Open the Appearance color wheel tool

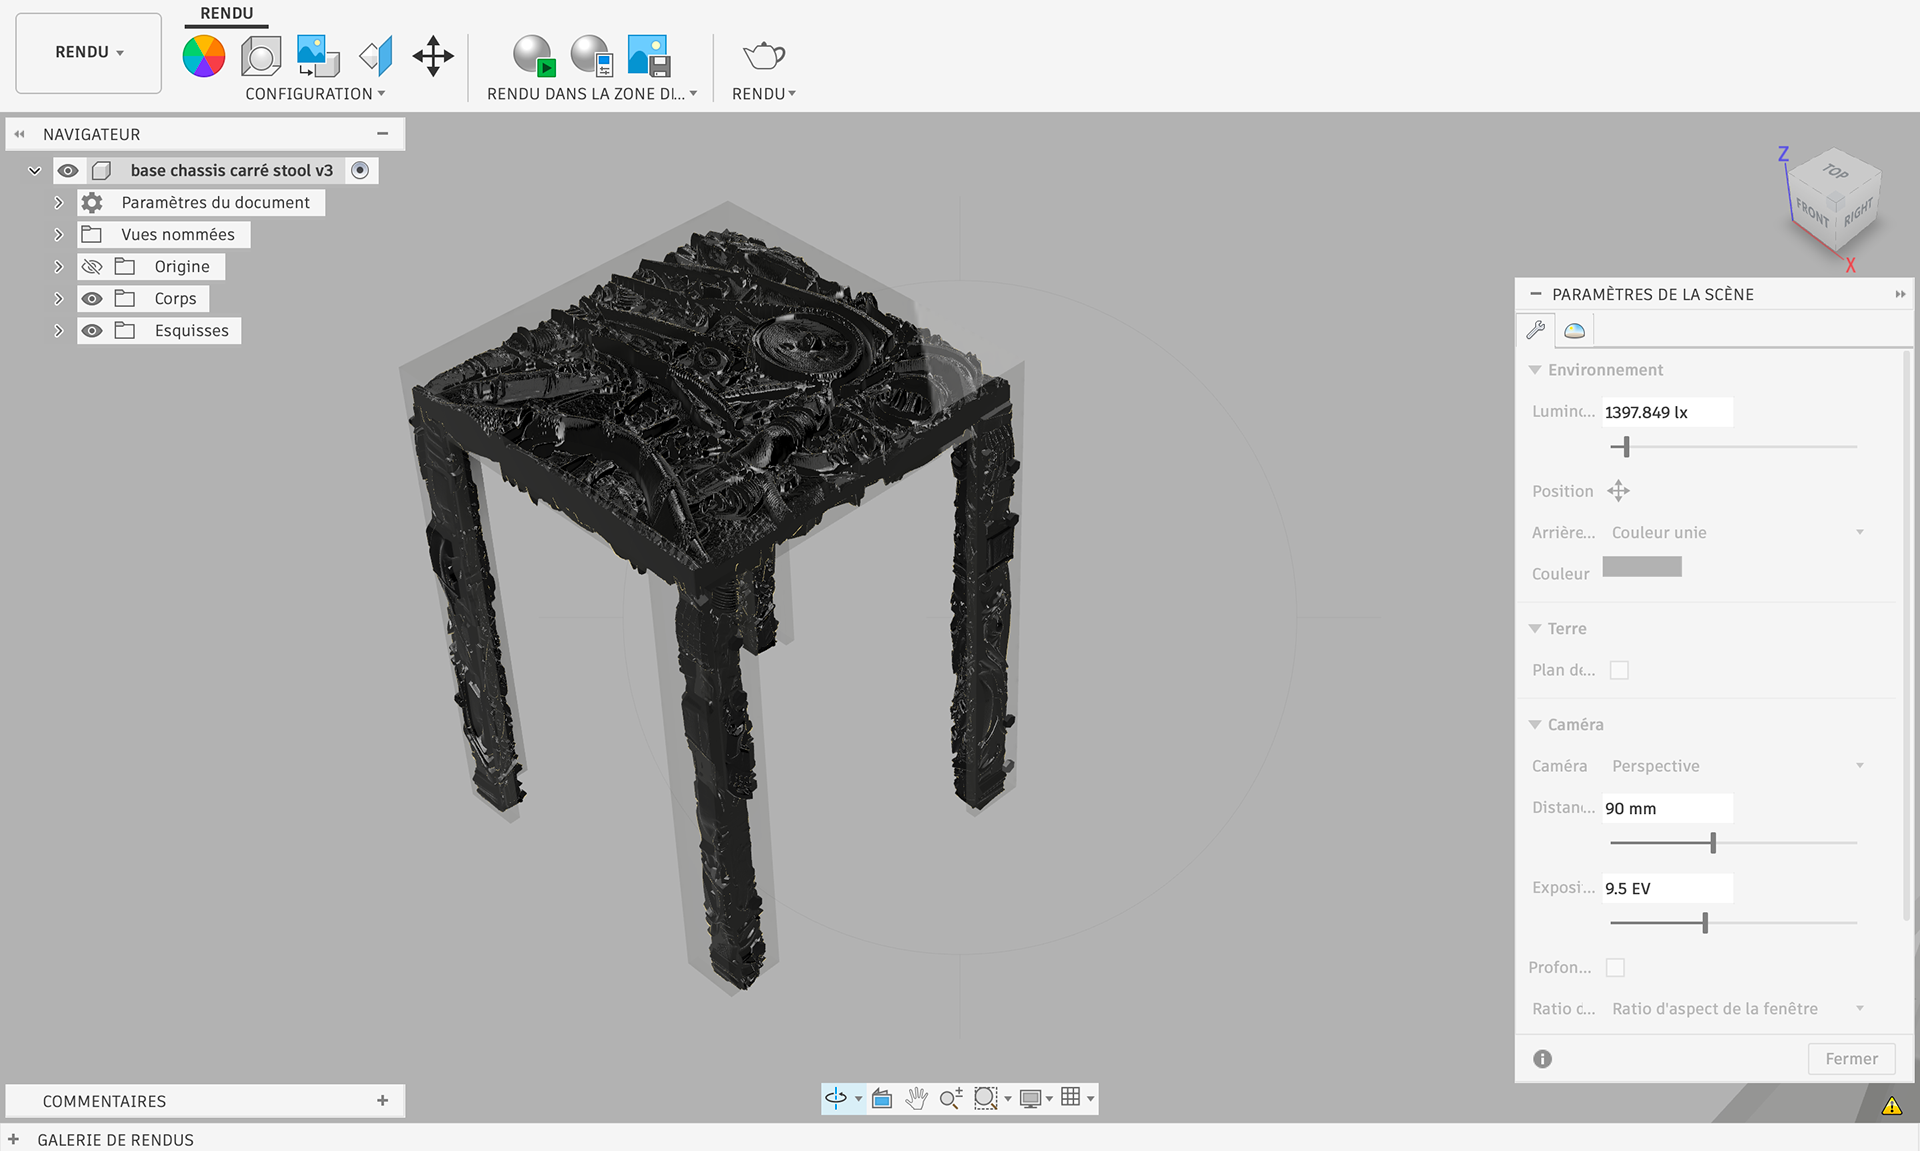[x=204, y=56]
